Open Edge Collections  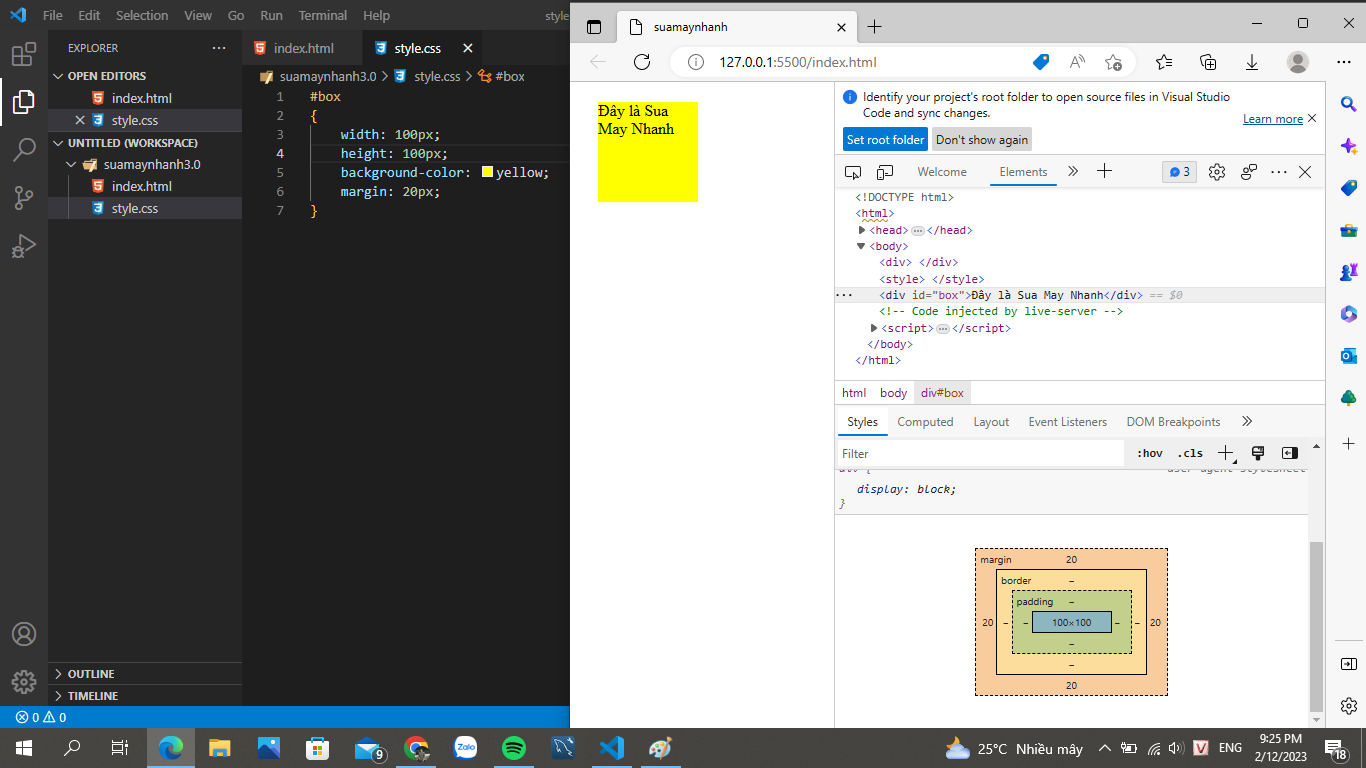click(x=1208, y=62)
